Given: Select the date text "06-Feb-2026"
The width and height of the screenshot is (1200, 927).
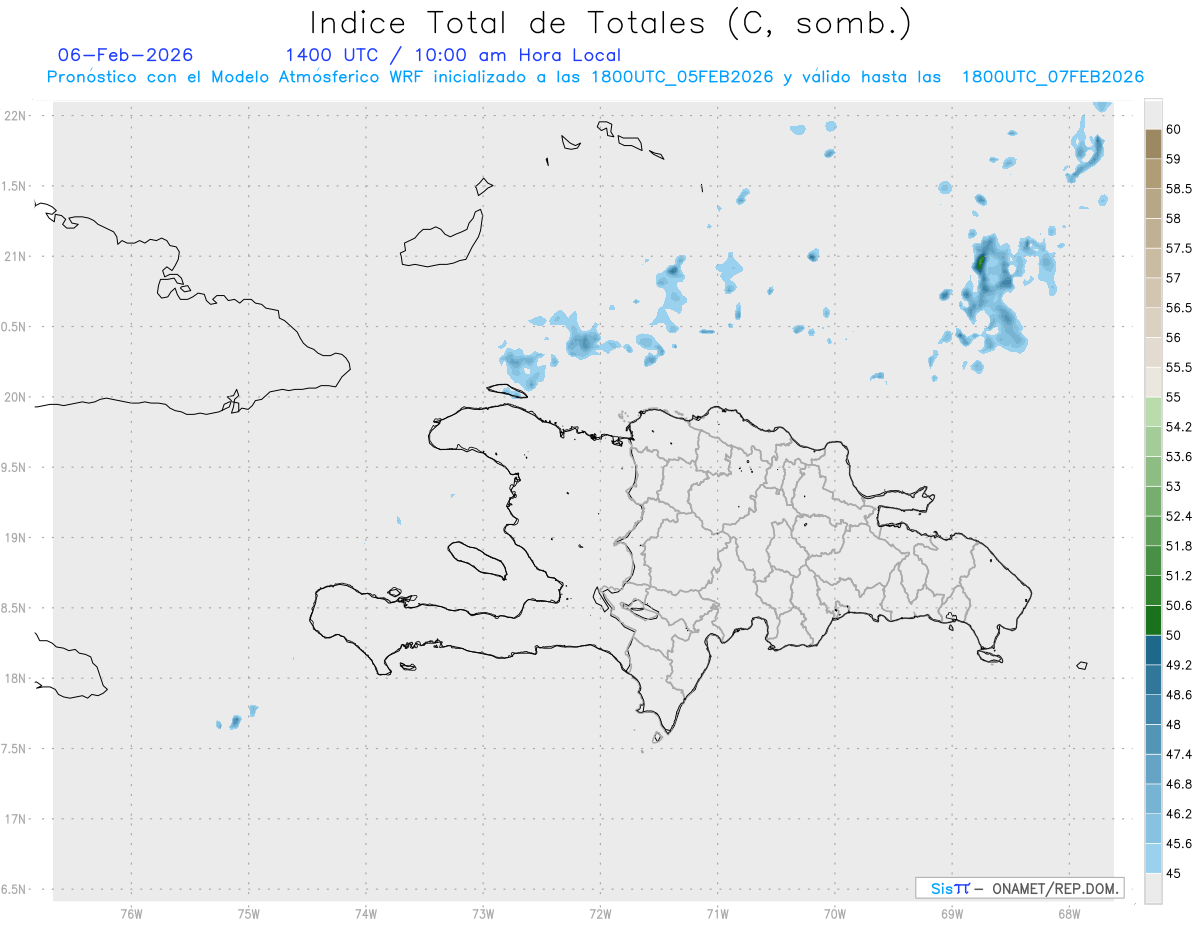Looking at the screenshot, I should pyautogui.click(x=126, y=55).
